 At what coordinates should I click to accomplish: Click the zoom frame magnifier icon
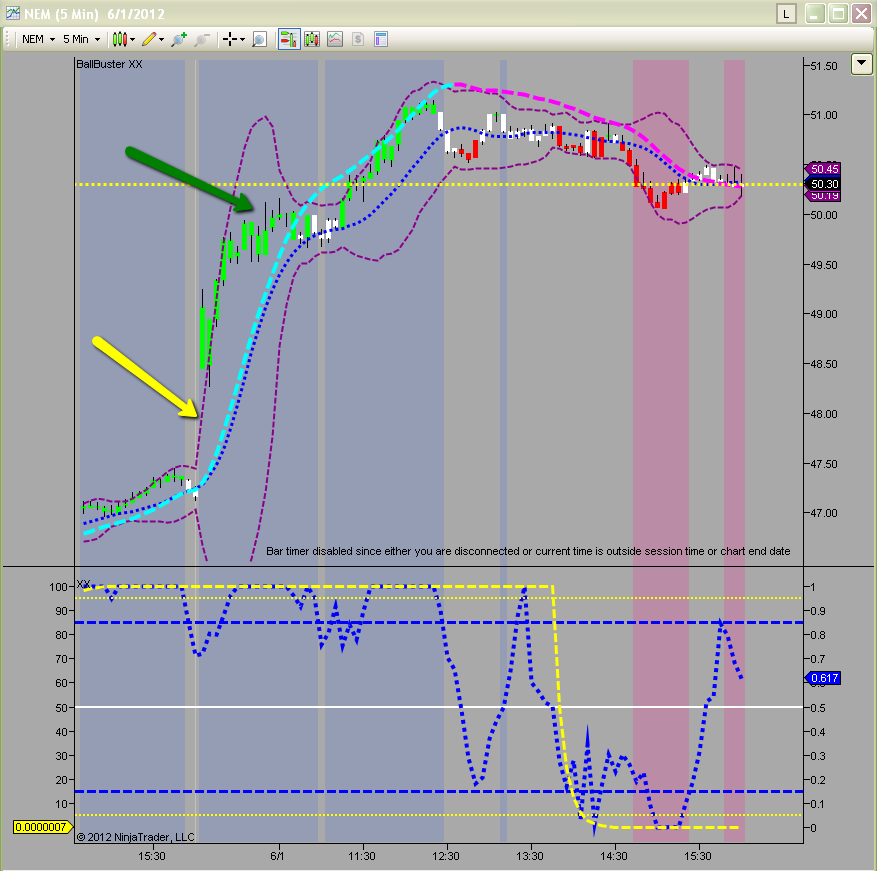tap(260, 39)
